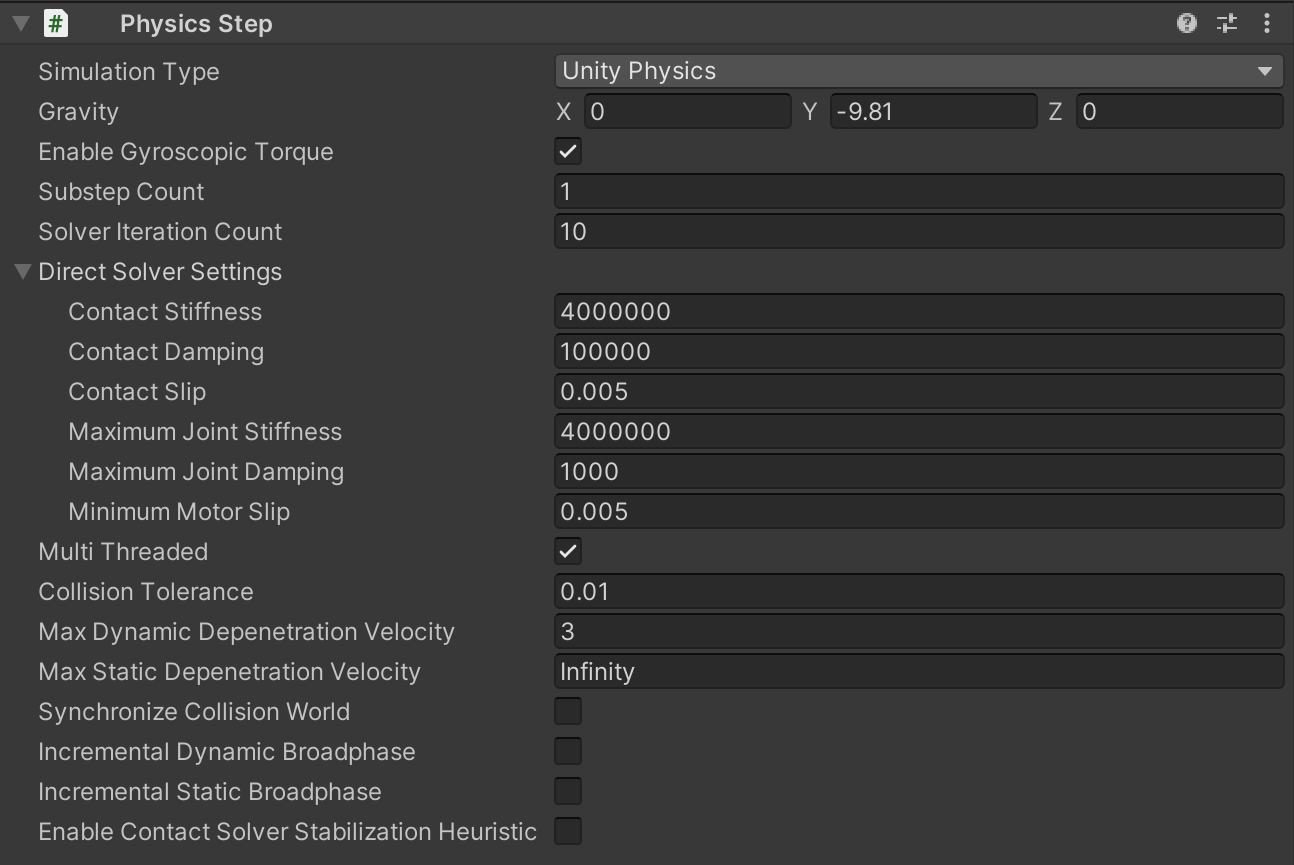Click the Minimum Motor Slip field
Screen dimensions: 1294x865
(x=919, y=511)
